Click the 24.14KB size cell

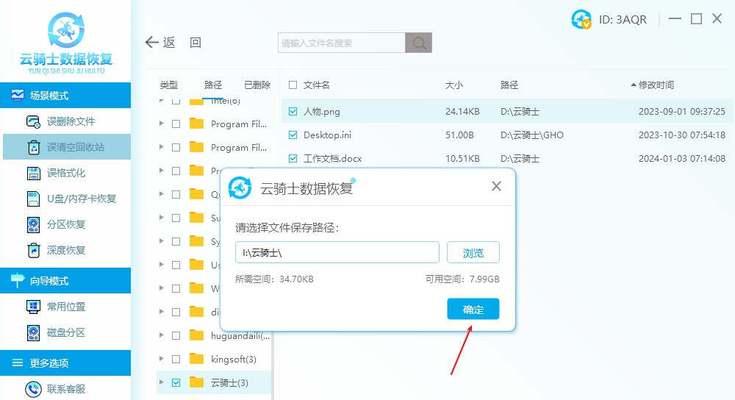pyautogui.click(x=462, y=112)
